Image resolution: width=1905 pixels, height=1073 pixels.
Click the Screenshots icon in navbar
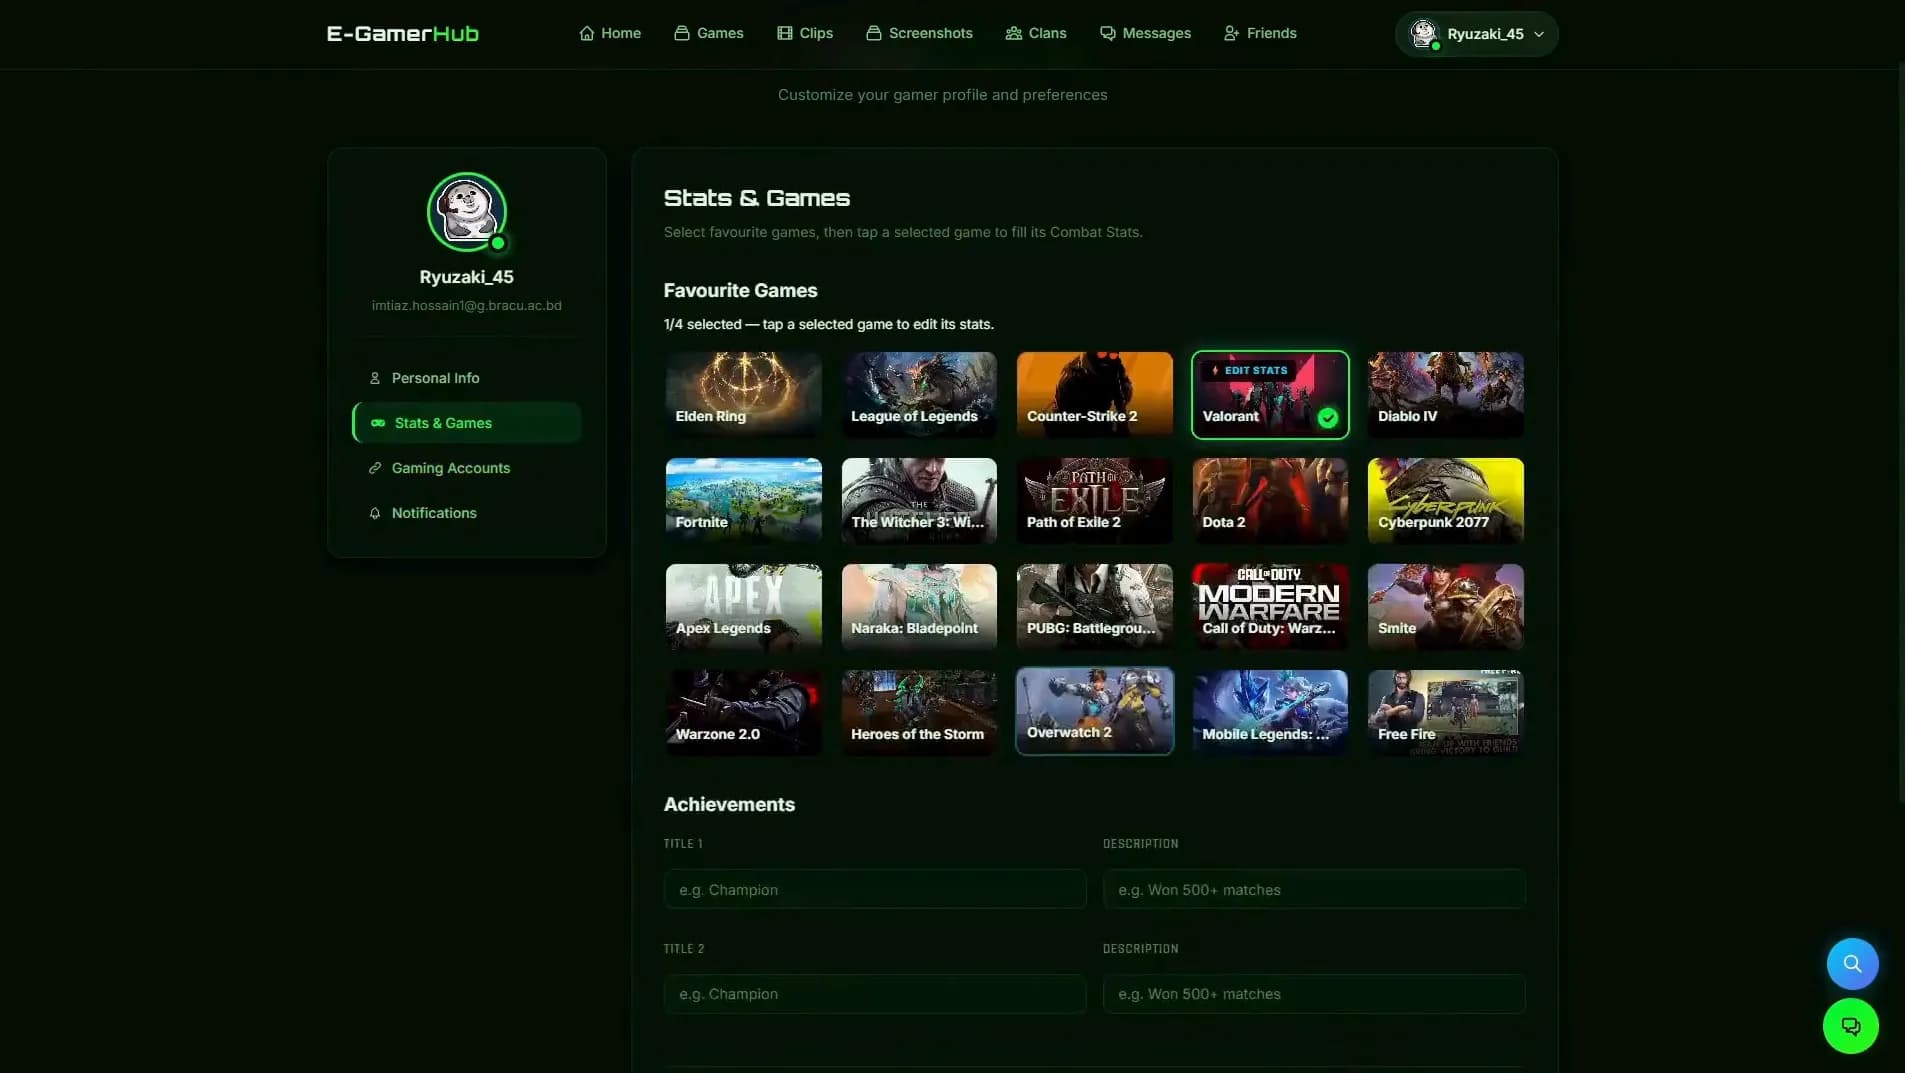(874, 33)
